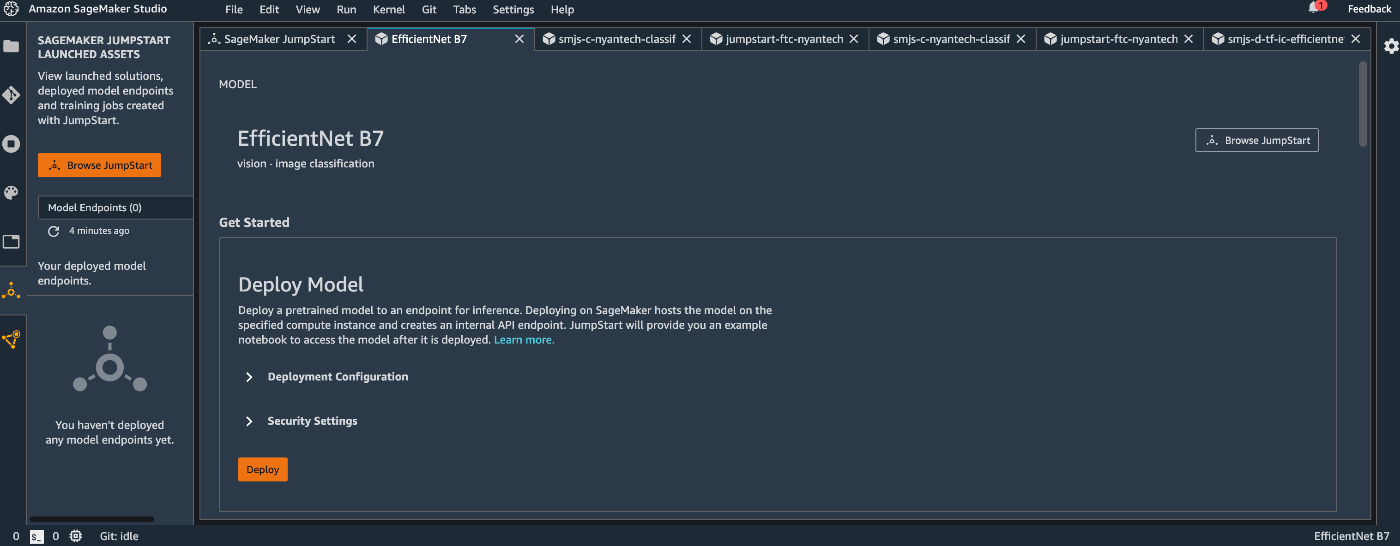Switch to smjs-d-tf-ic-efficientne tab
This screenshot has height=546, width=1400.
point(1286,39)
